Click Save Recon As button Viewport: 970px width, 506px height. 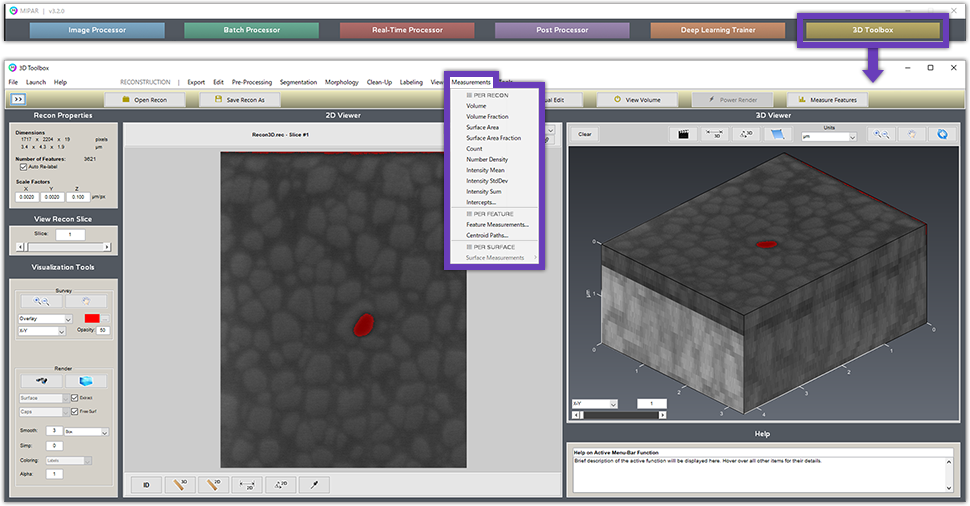click(x=239, y=100)
